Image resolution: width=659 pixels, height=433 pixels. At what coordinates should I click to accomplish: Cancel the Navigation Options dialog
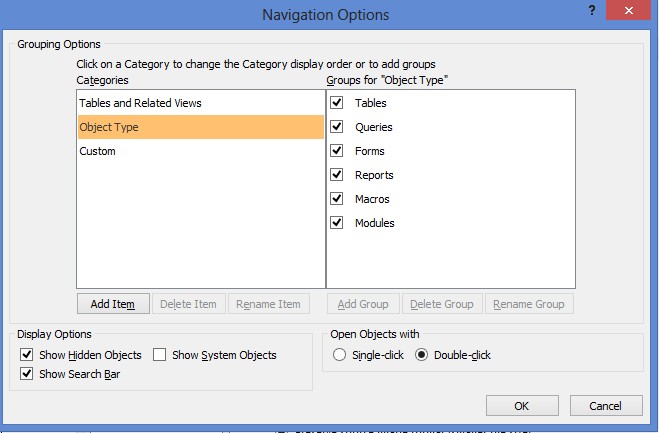click(606, 406)
